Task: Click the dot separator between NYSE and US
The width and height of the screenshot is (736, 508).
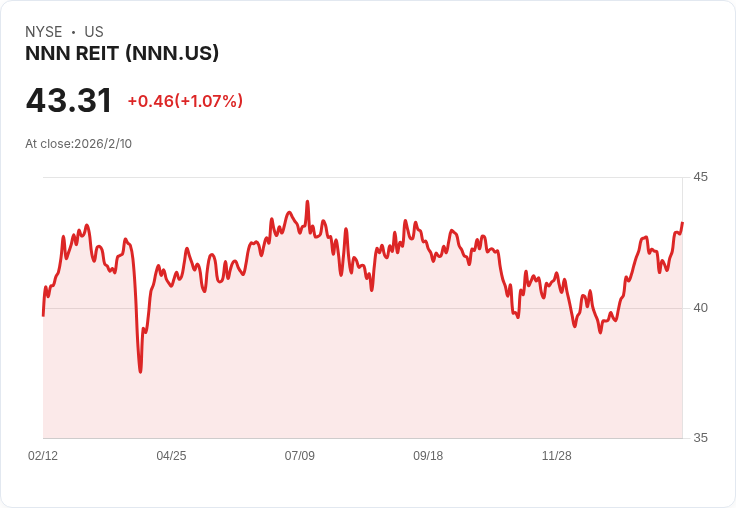Action: click(x=73, y=32)
